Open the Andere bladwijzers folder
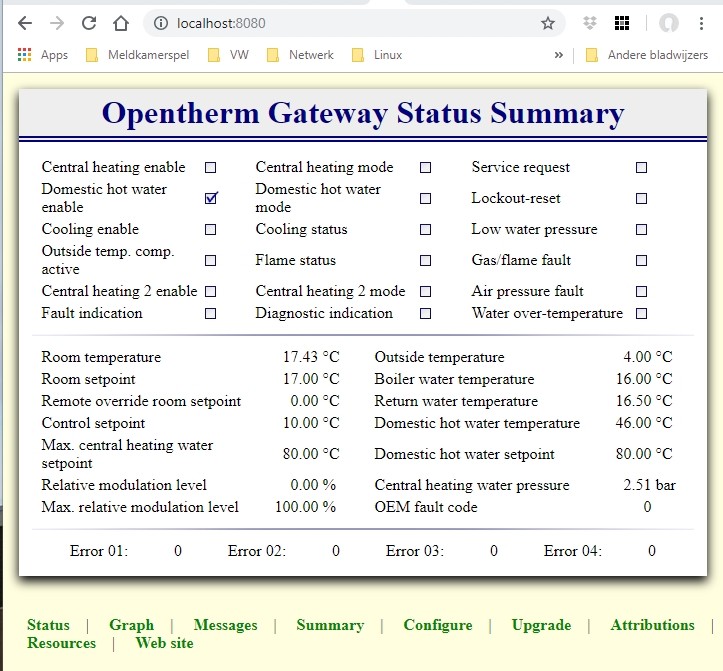 tap(647, 55)
